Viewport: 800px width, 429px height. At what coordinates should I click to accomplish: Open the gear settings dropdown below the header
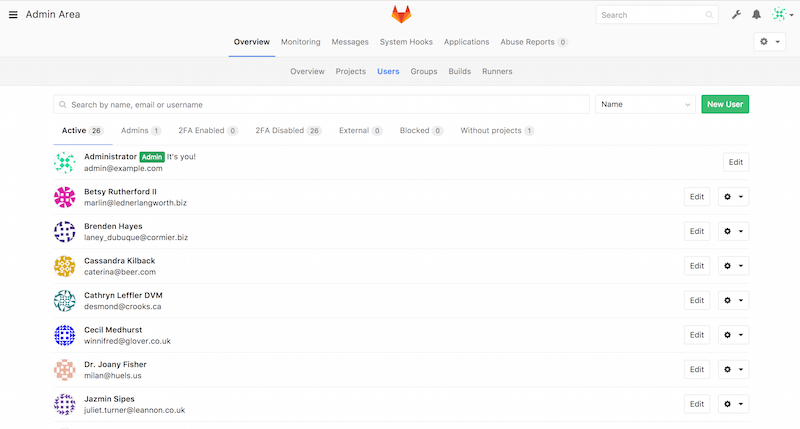tap(768, 42)
